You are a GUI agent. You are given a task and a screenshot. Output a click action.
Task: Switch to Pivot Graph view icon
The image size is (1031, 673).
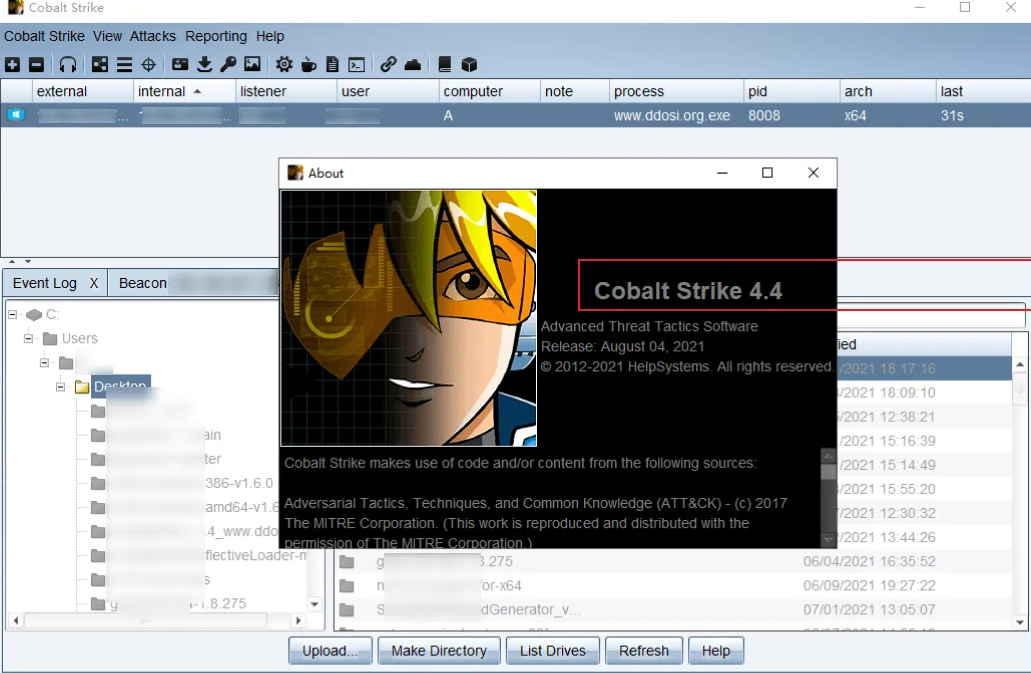(99, 64)
